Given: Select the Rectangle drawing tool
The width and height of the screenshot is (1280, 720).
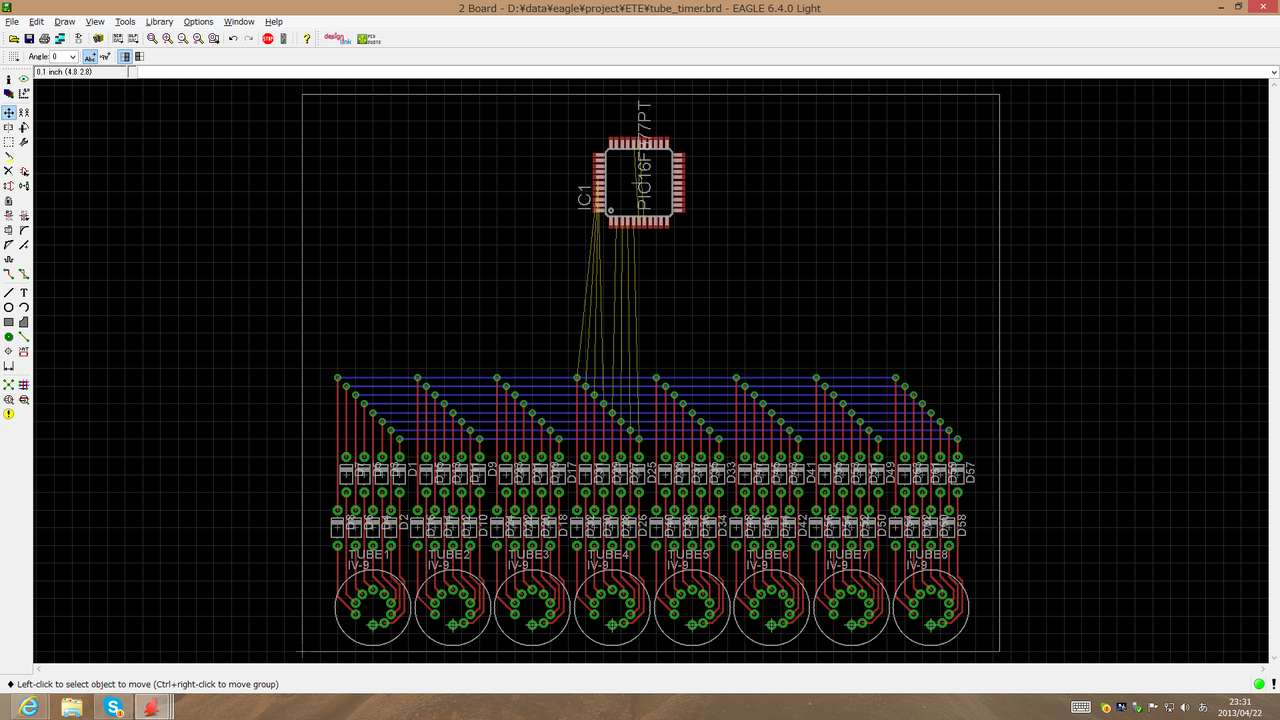Looking at the screenshot, I should coord(9,322).
